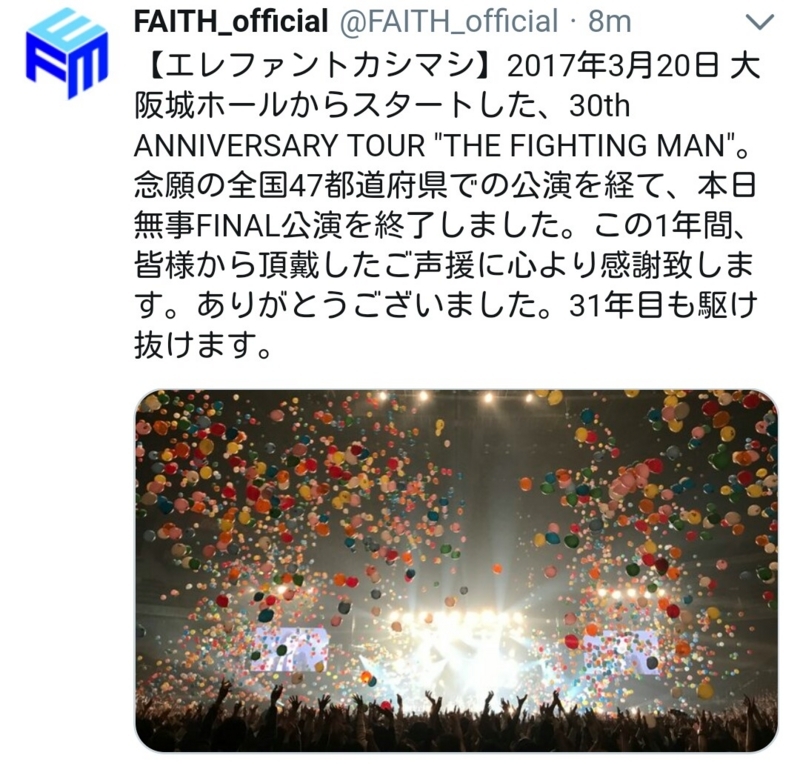Image resolution: width=800 pixels, height=764 pixels.
Task: Click the 【エレファントカシマシ】 heading text
Action: click(x=319, y=67)
